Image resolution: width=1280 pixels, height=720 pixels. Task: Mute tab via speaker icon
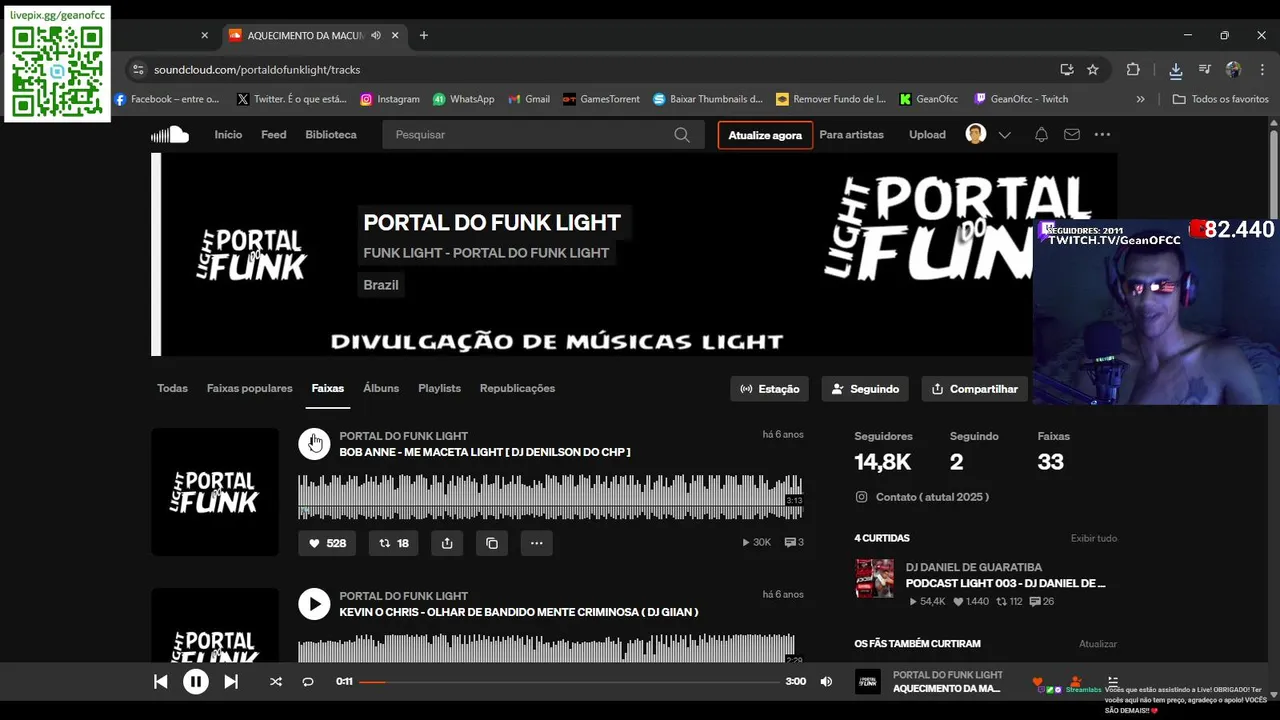(376, 35)
